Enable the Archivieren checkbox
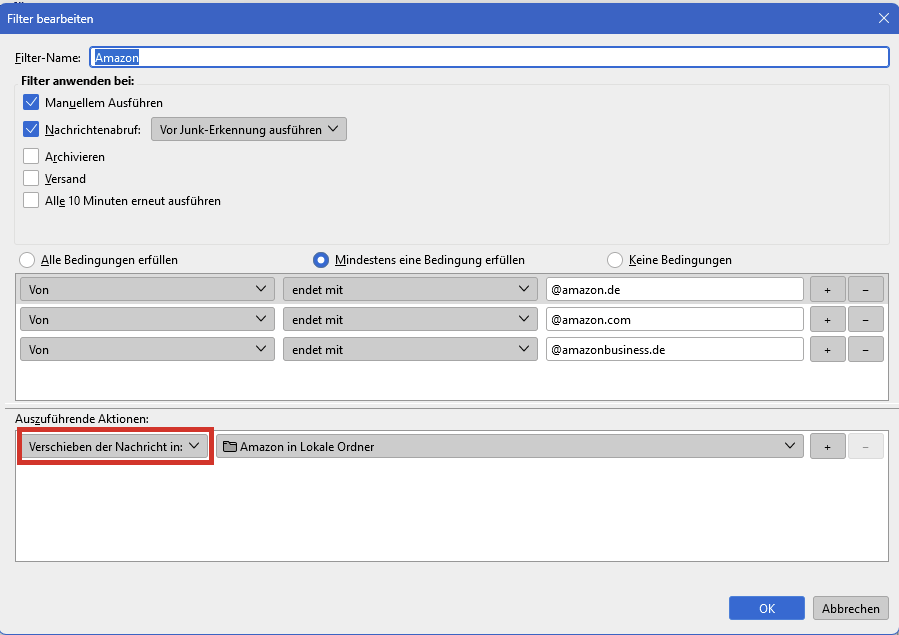This screenshot has height=635, width=899. point(31,156)
